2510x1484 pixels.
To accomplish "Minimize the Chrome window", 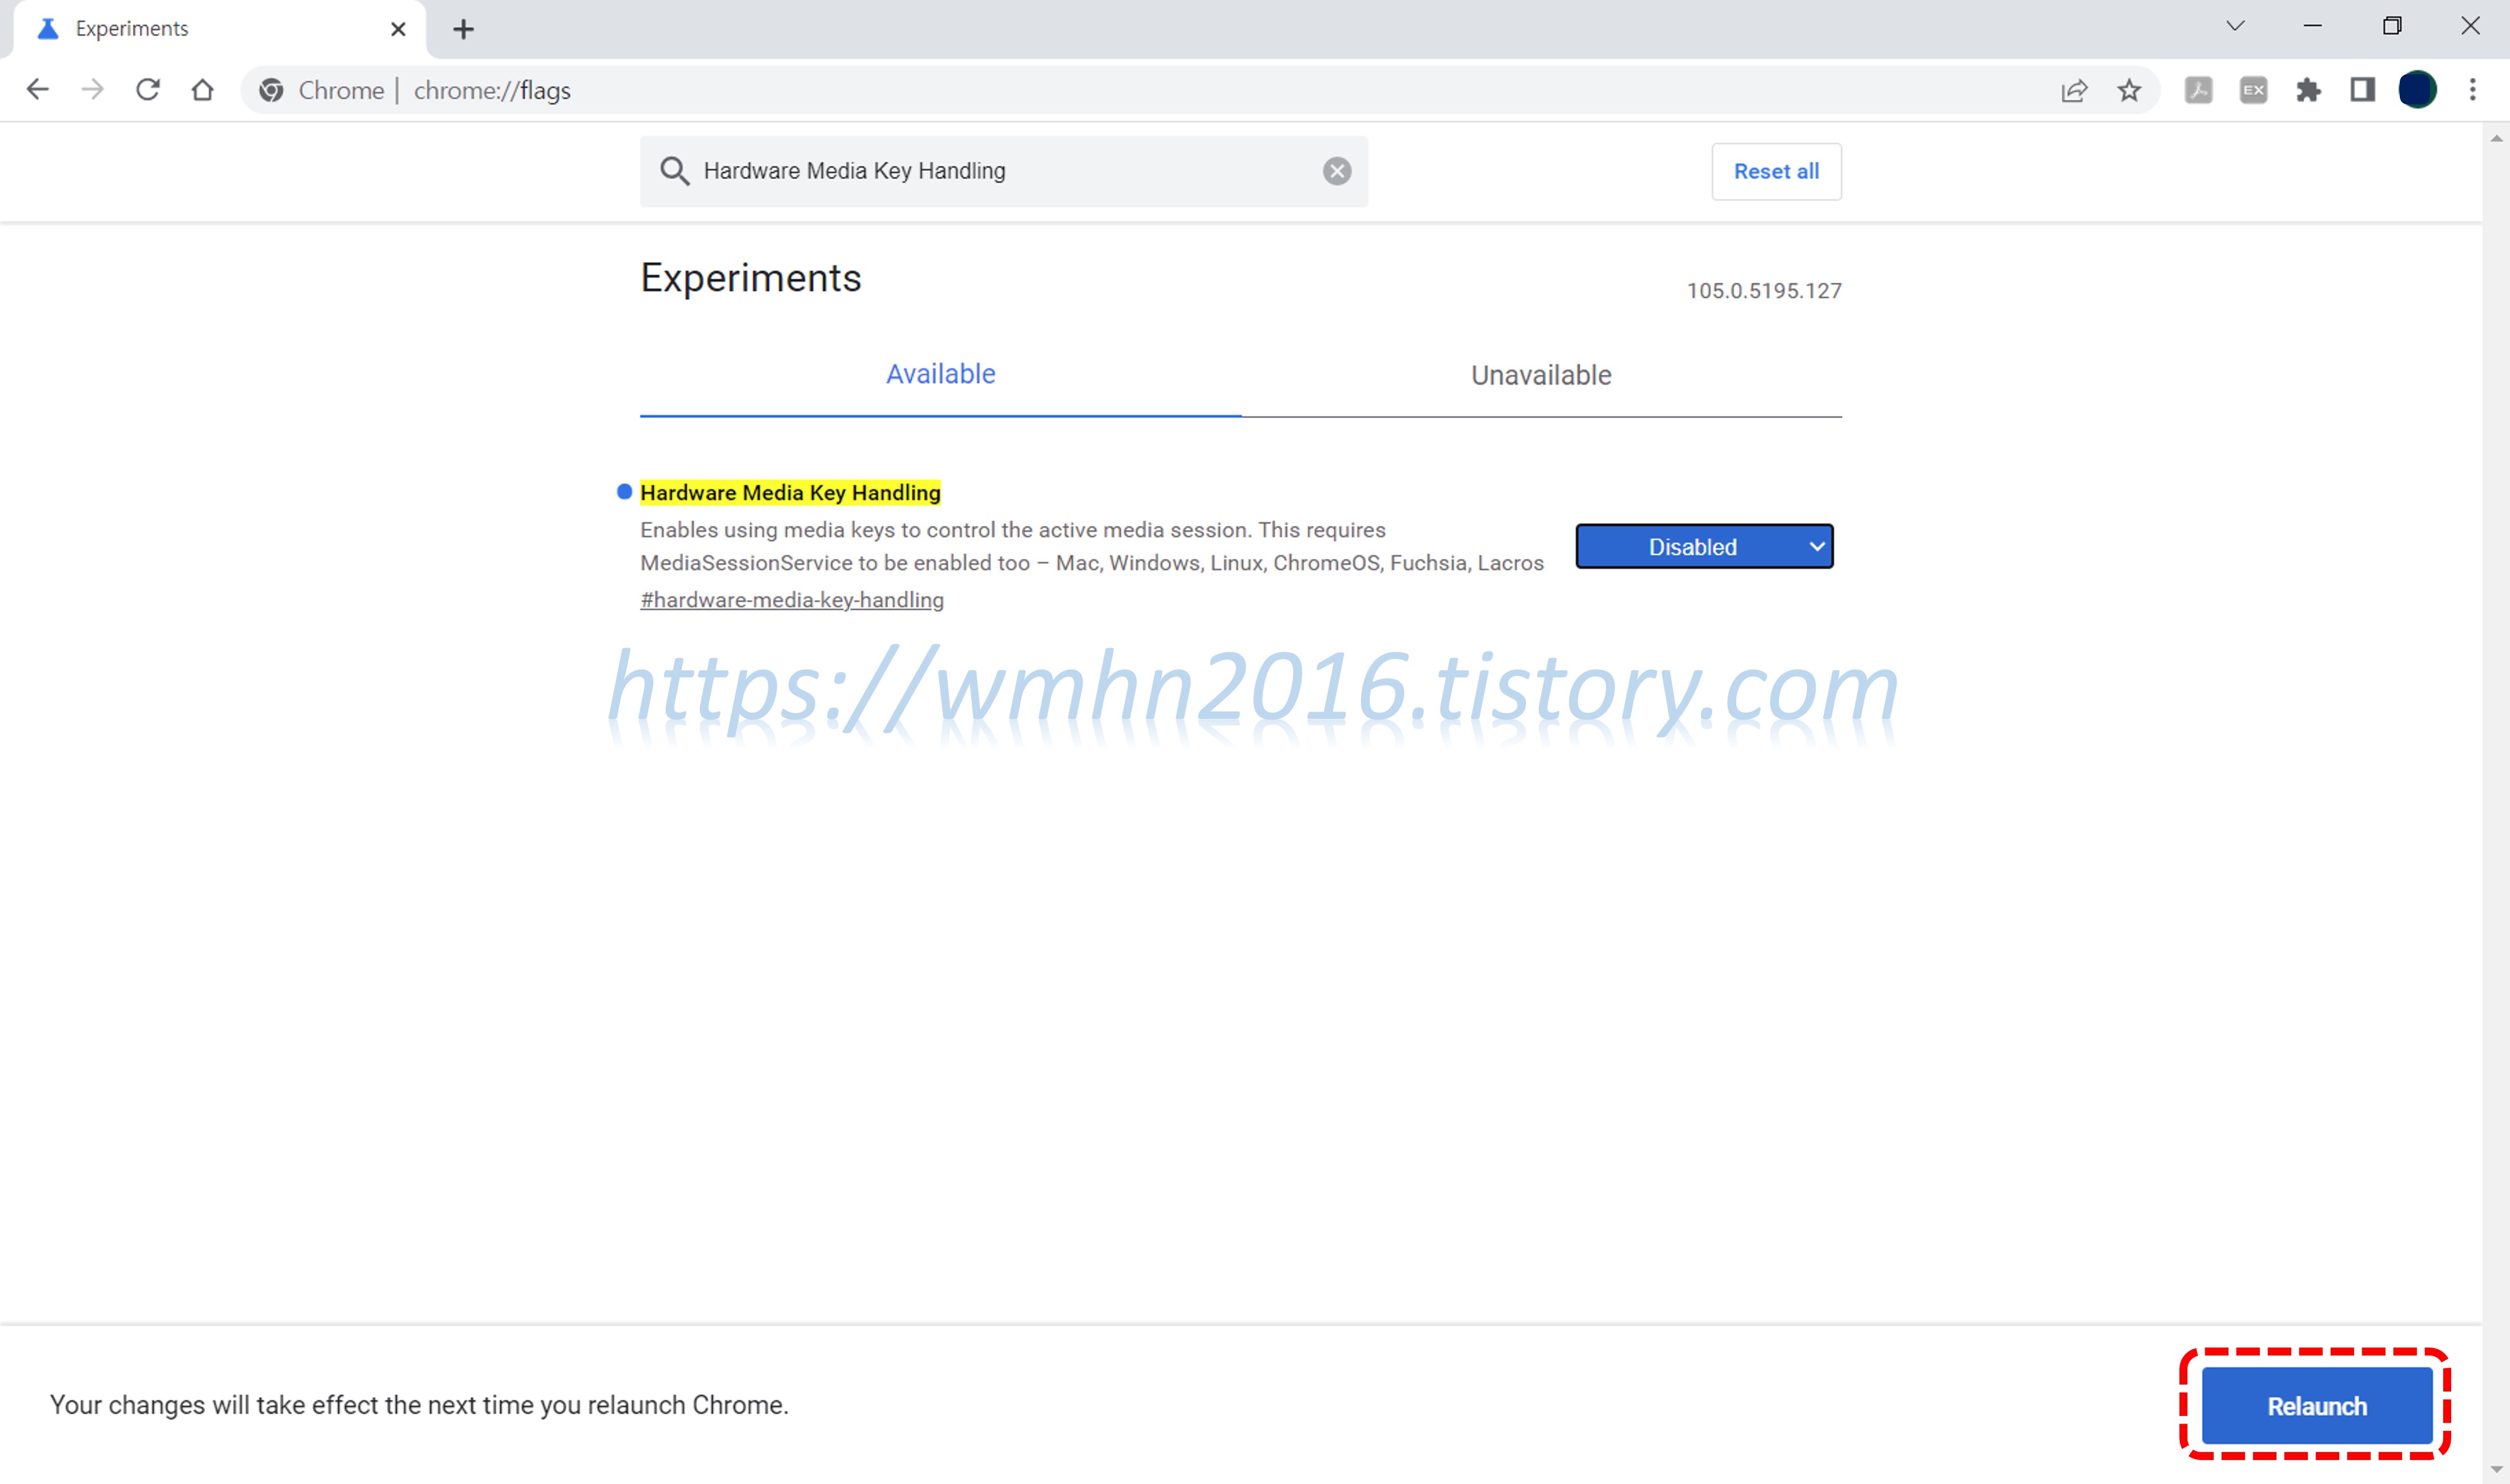I will [2312, 26].
